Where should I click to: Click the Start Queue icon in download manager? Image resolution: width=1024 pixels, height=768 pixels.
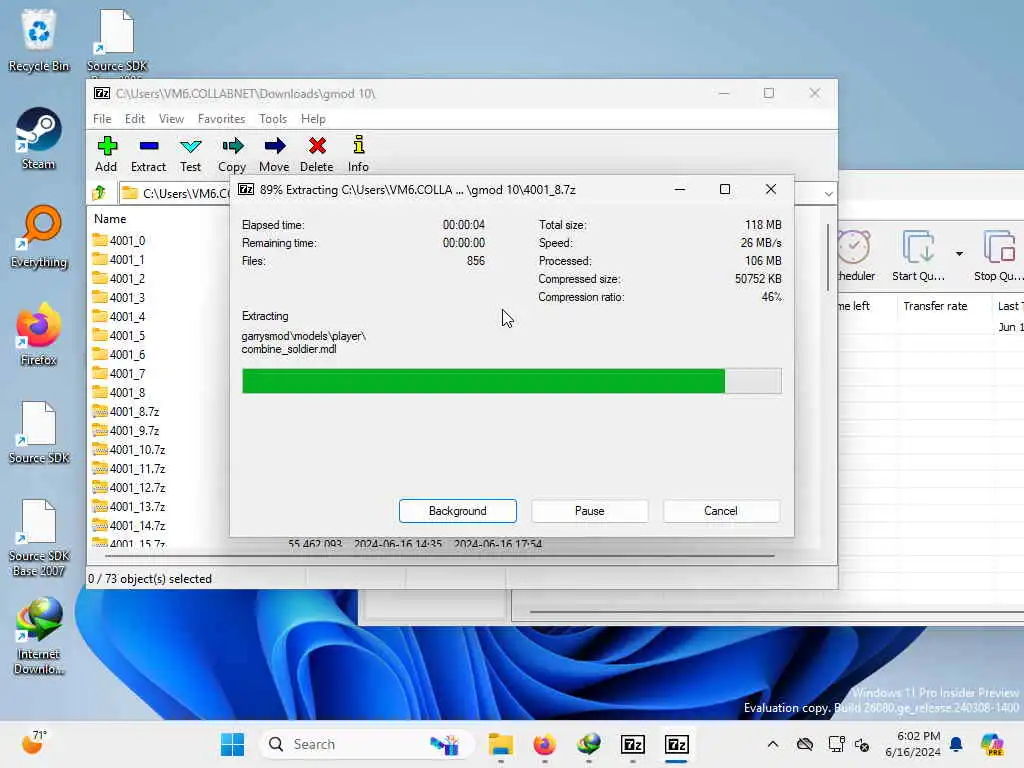pos(918,255)
